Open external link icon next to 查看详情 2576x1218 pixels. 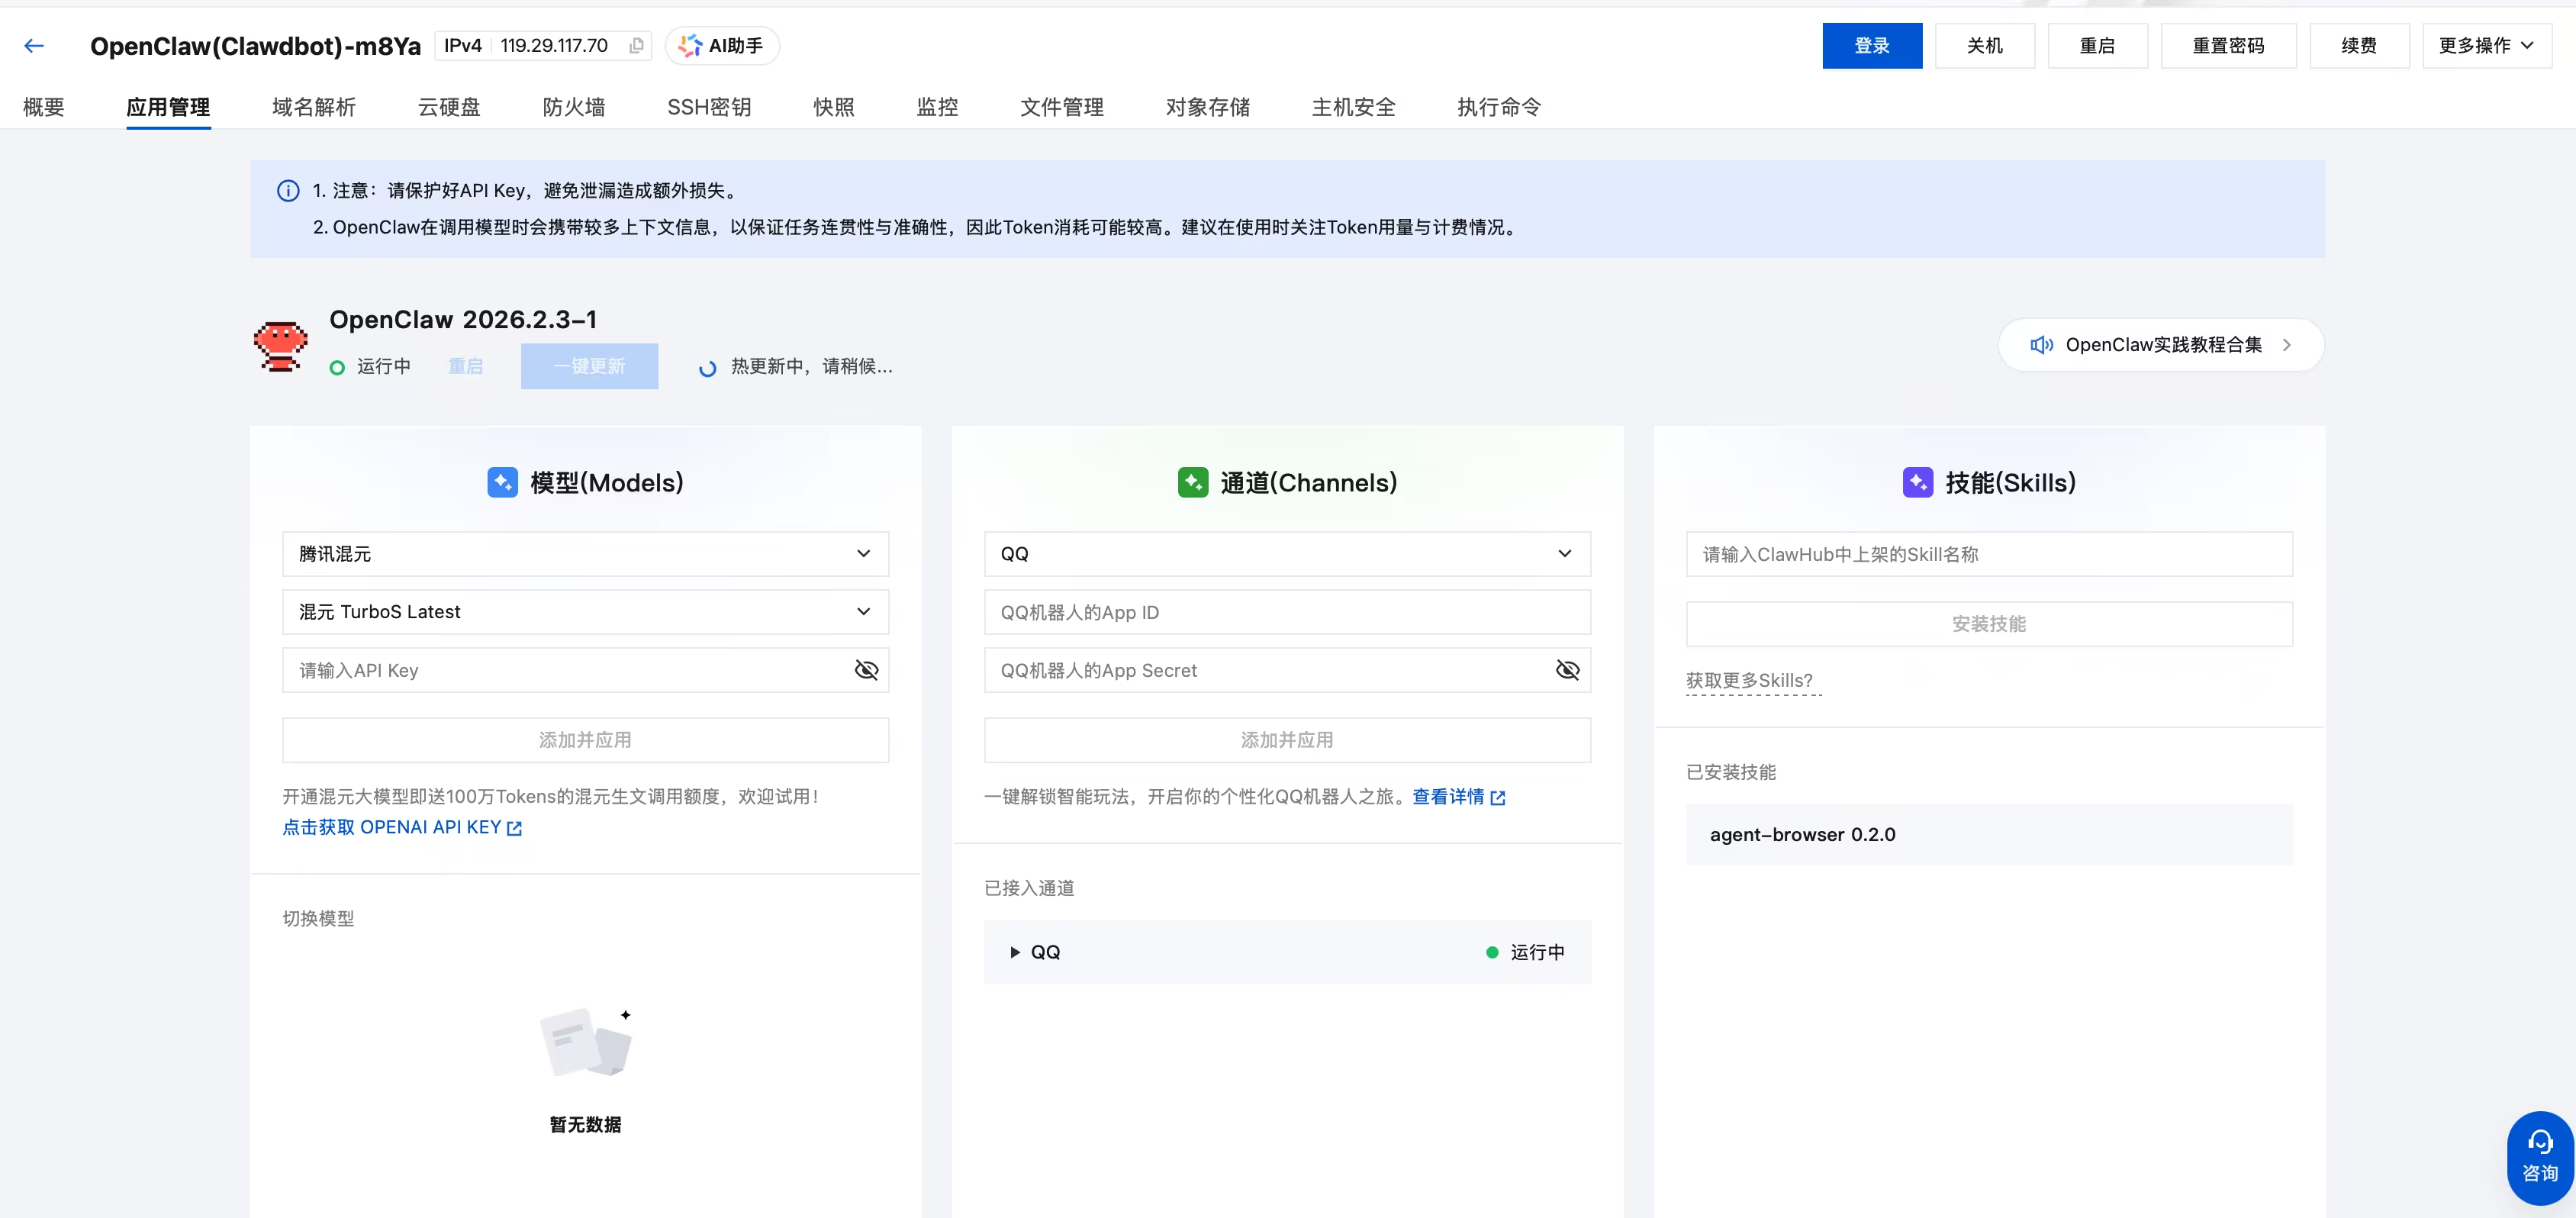click(x=1498, y=798)
